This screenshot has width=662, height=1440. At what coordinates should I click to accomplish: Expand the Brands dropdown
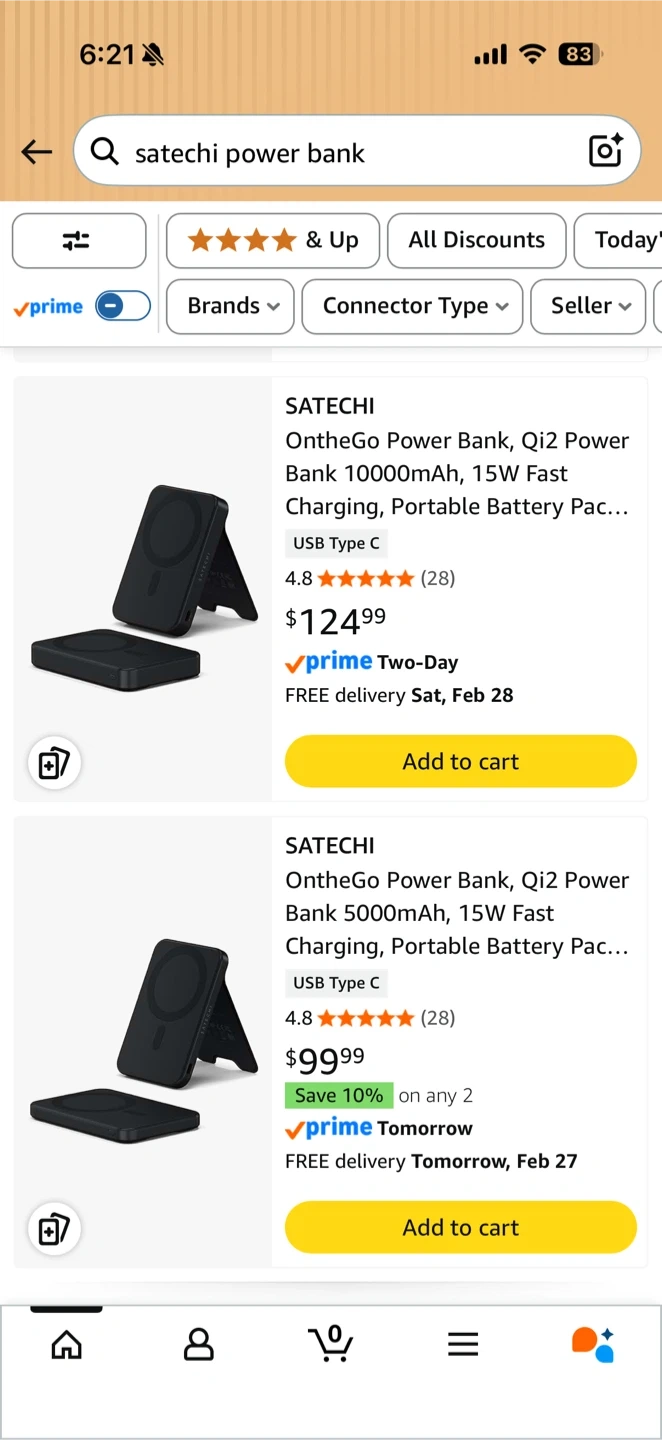[x=229, y=306]
